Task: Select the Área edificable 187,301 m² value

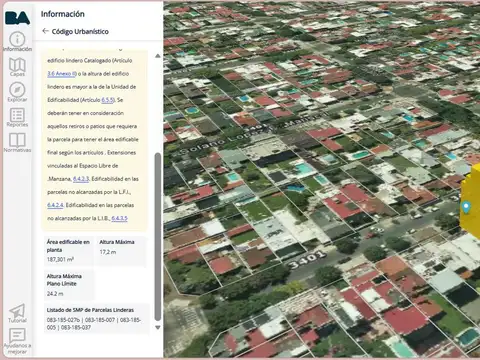Action: coord(60,259)
